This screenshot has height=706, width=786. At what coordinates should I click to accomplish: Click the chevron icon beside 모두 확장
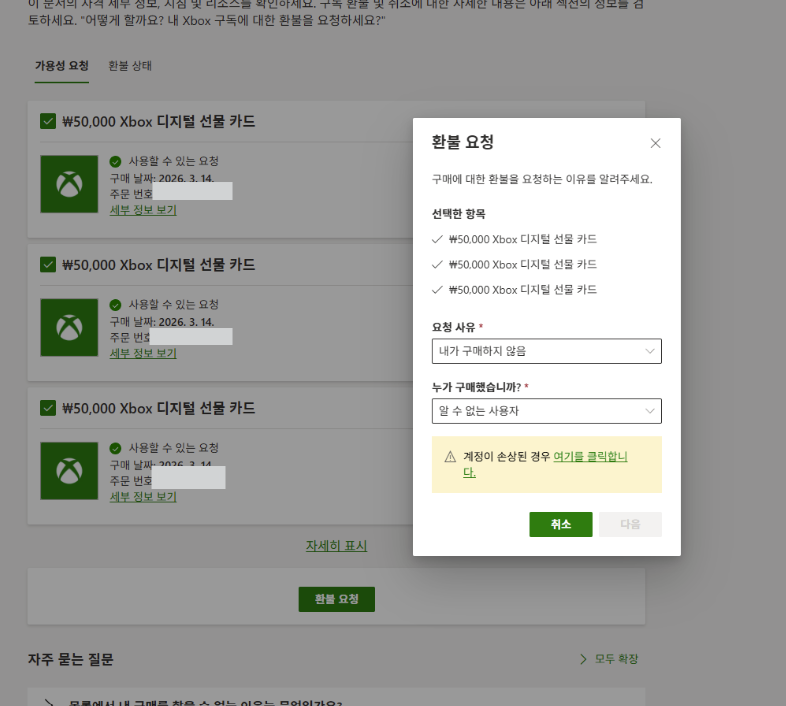583,659
